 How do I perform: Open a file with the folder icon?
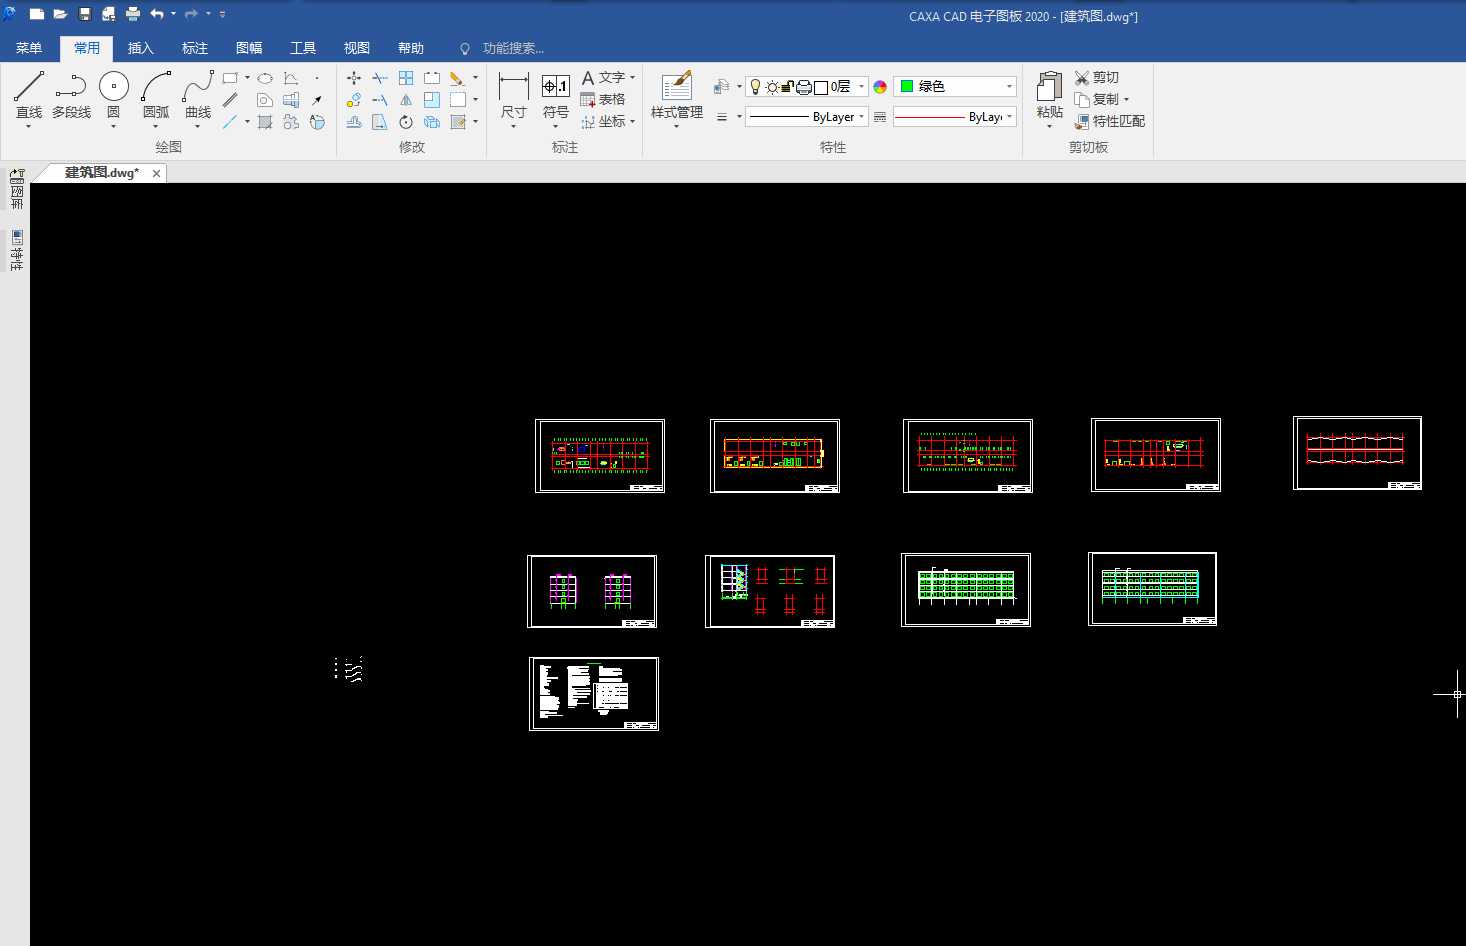pyautogui.click(x=60, y=14)
